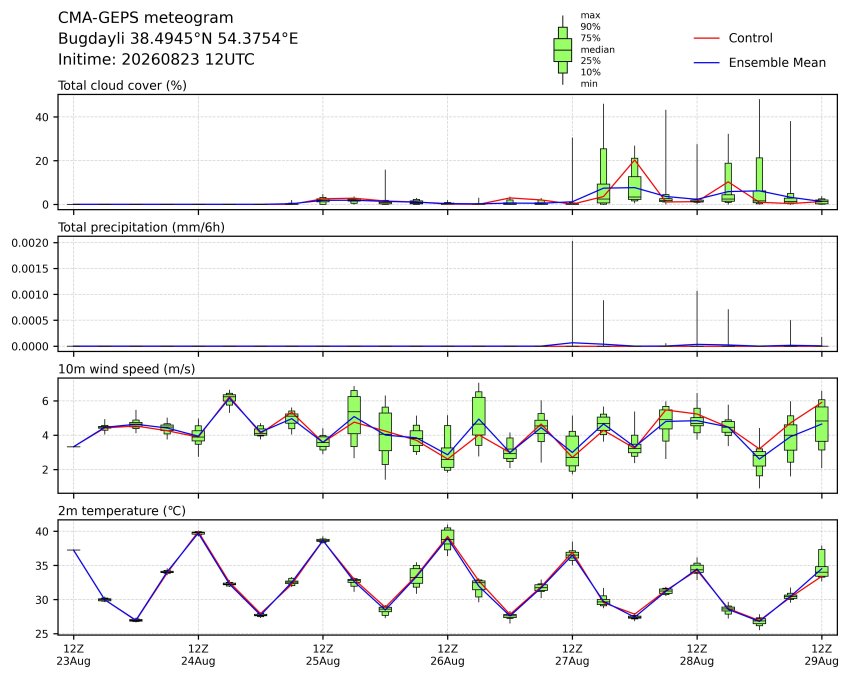Click the '2' wind speed axis tick label

tap(46, 470)
